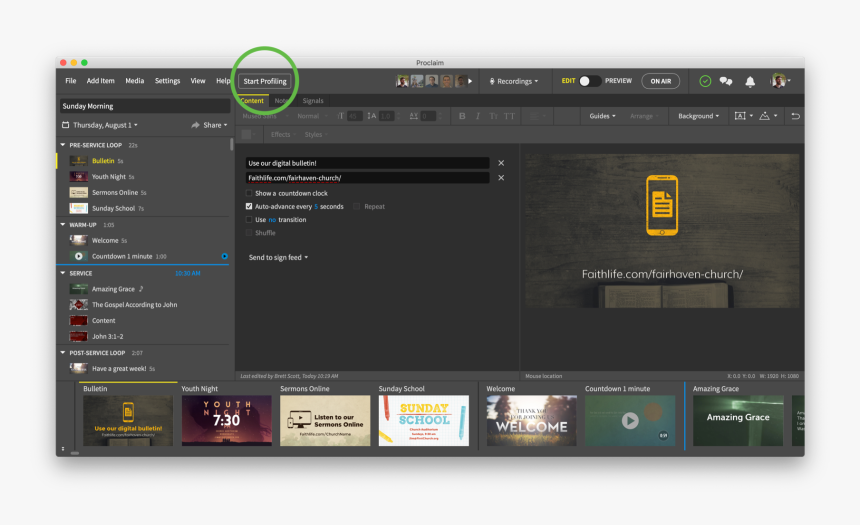860x525 pixels.
Task: Open the Share dropdown
Action: [x=209, y=125]
